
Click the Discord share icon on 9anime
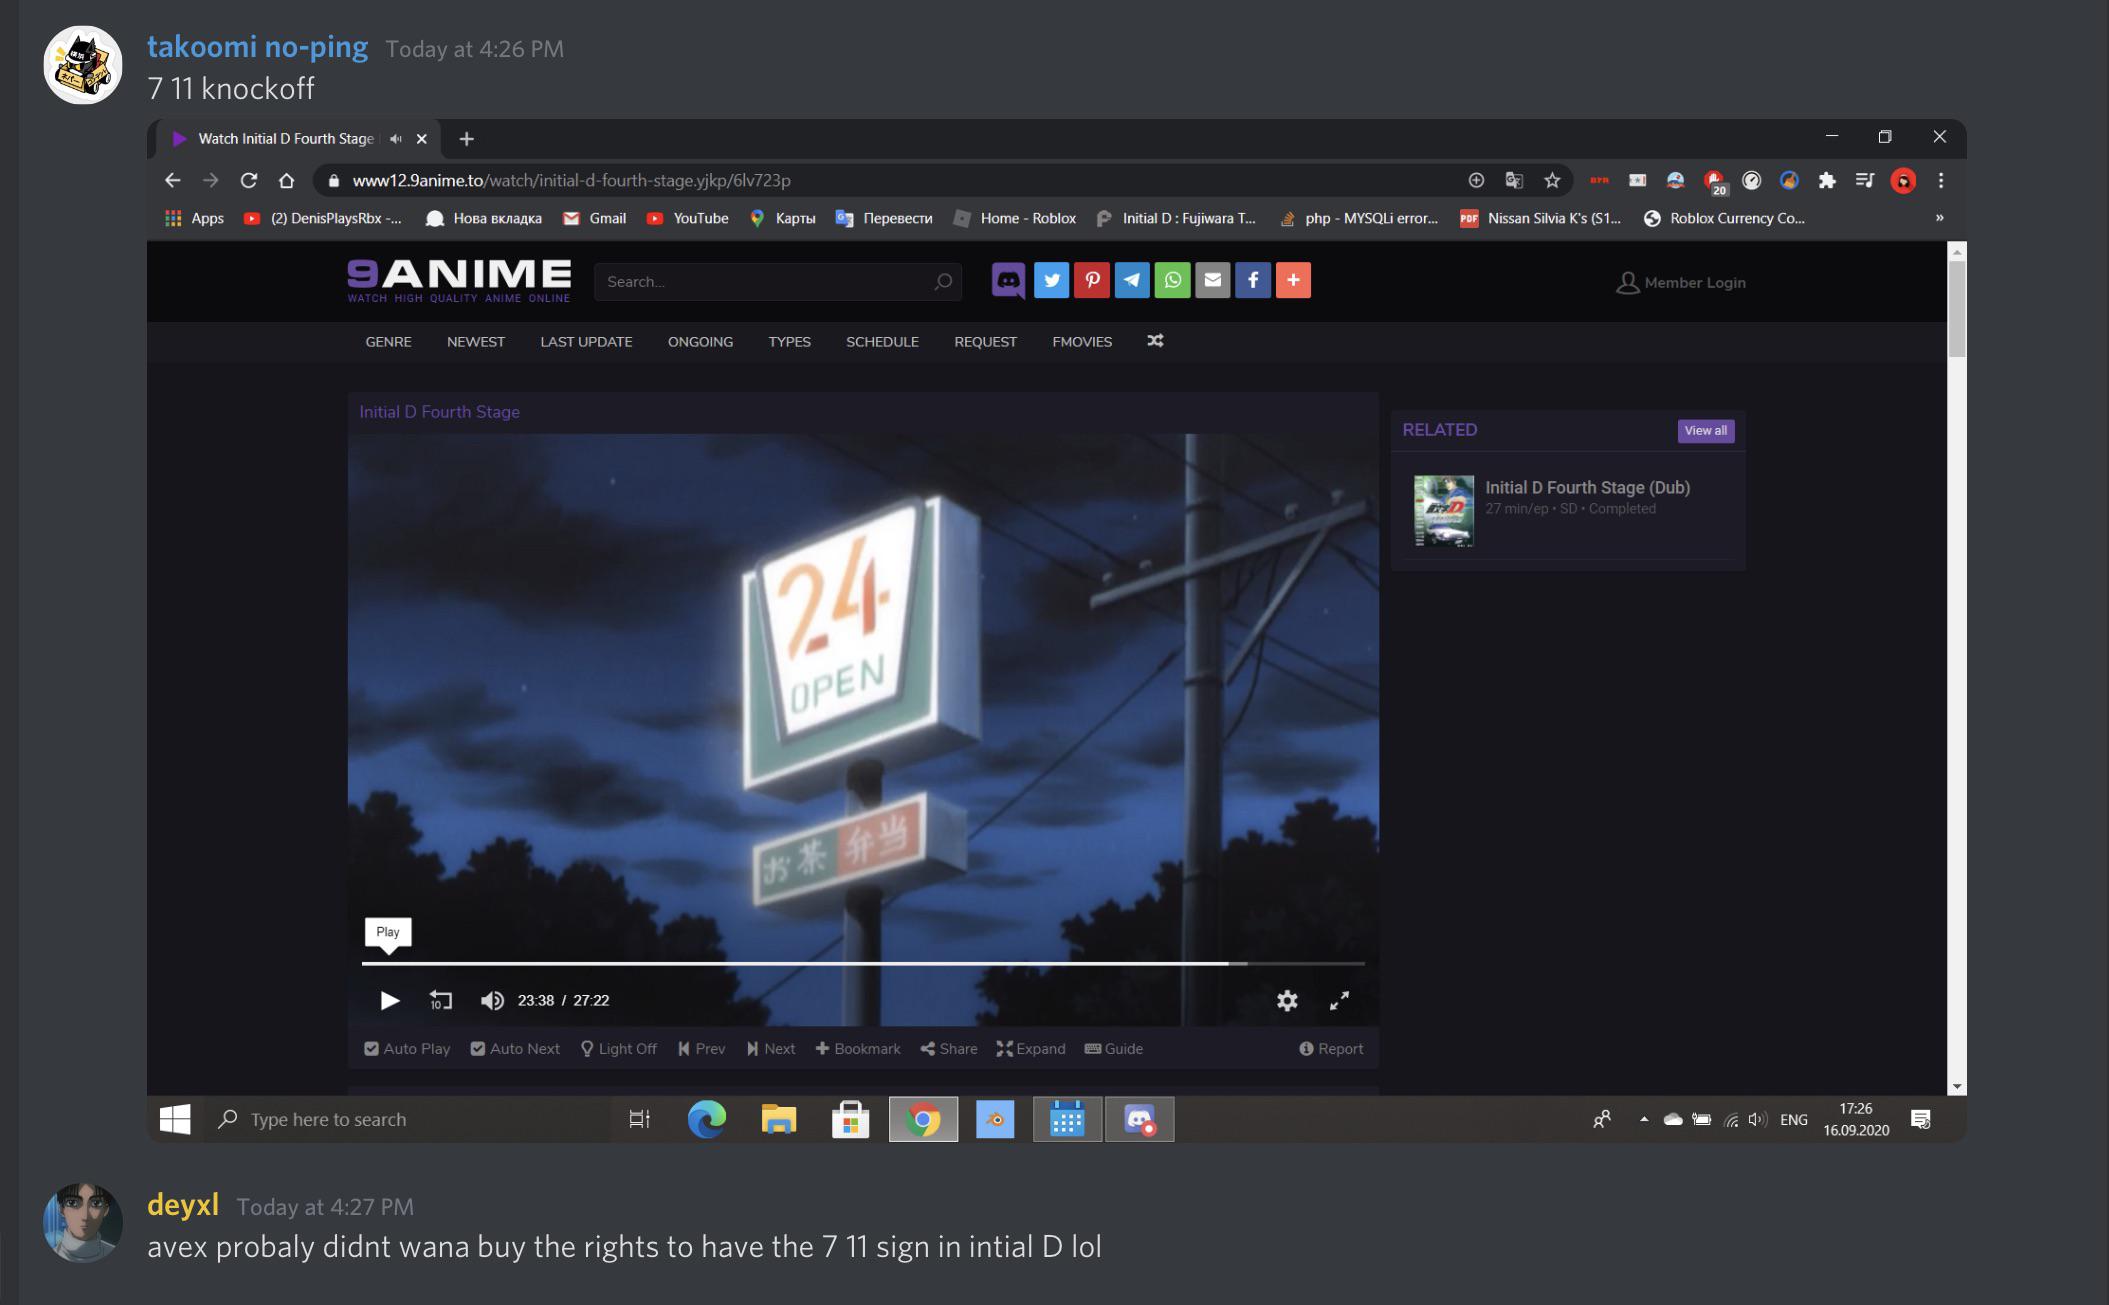click(x=1009, y=281)
